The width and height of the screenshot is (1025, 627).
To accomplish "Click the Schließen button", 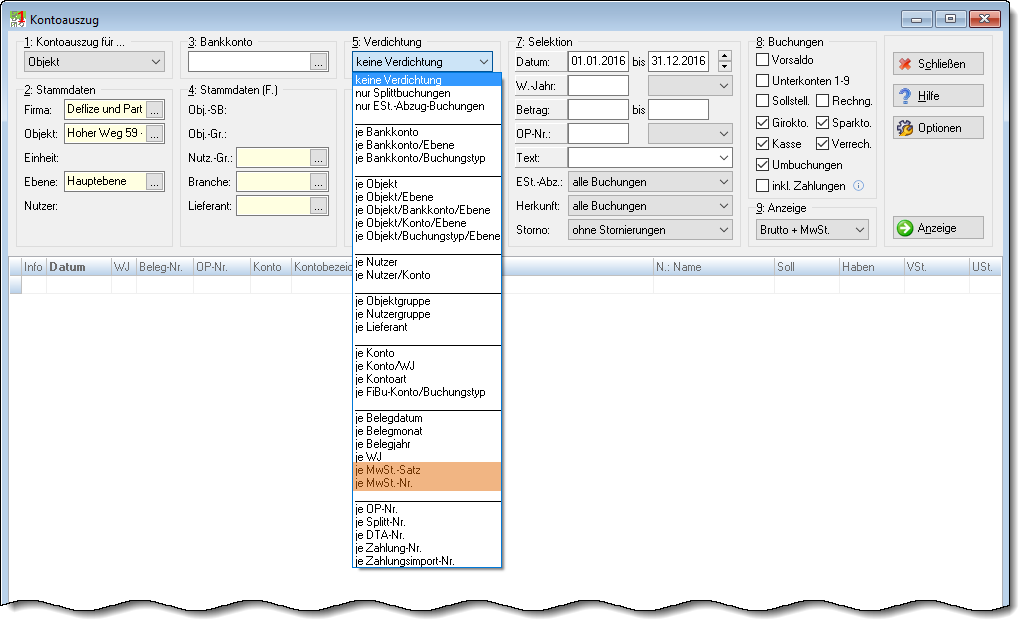I will click(x=938, y=64).
